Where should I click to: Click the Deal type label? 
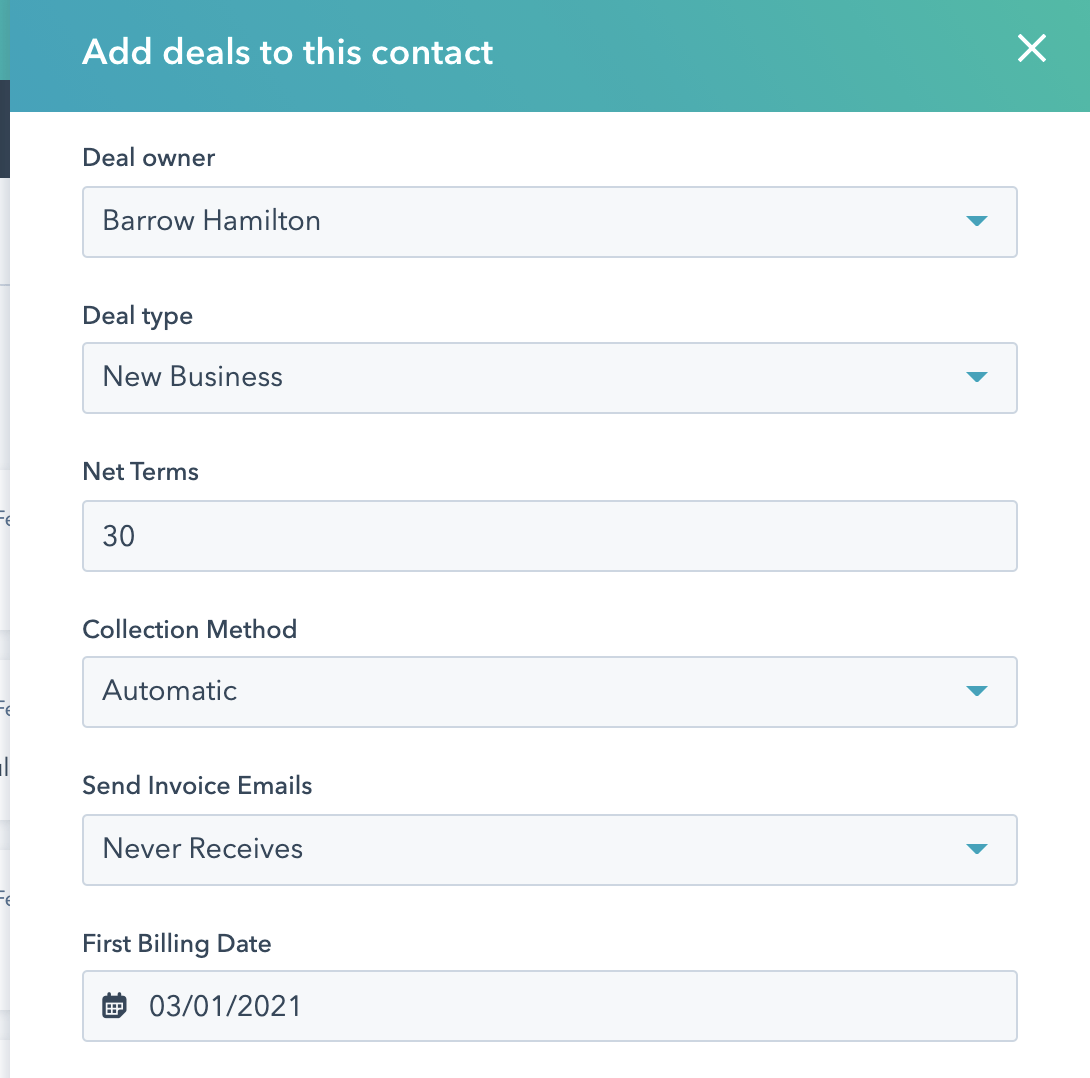coord(138,316)
